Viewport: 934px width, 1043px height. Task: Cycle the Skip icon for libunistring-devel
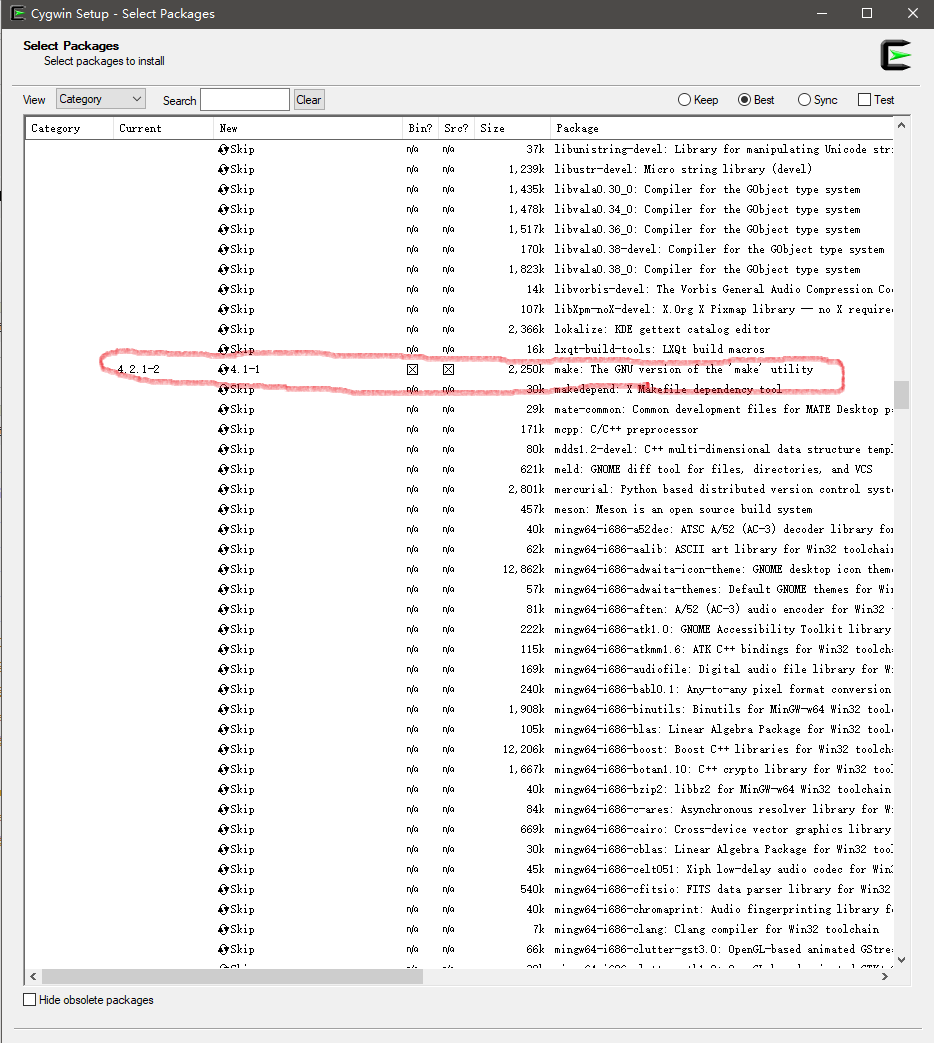pos(224,150)
